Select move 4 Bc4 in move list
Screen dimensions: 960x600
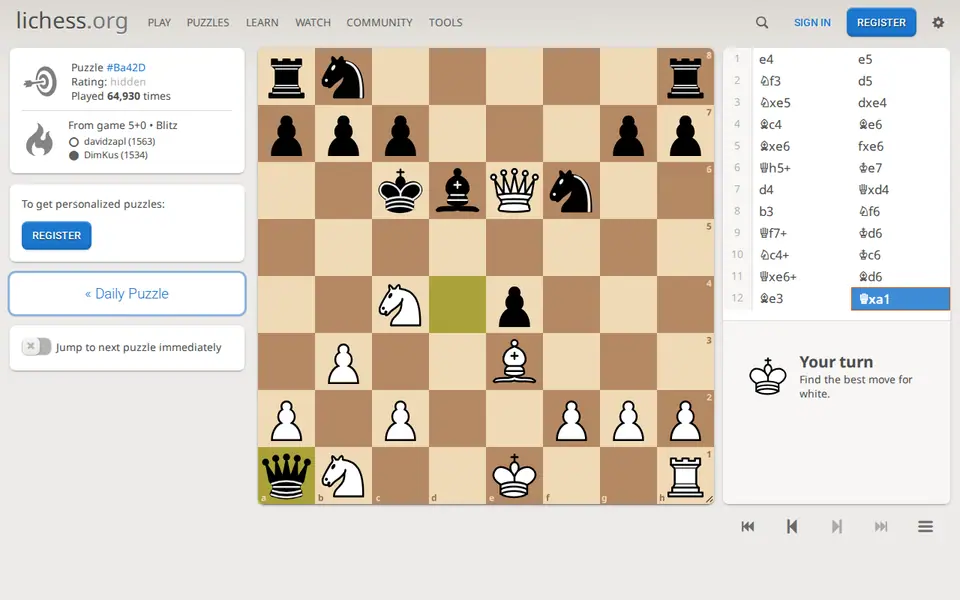click(x=801, y=124)
